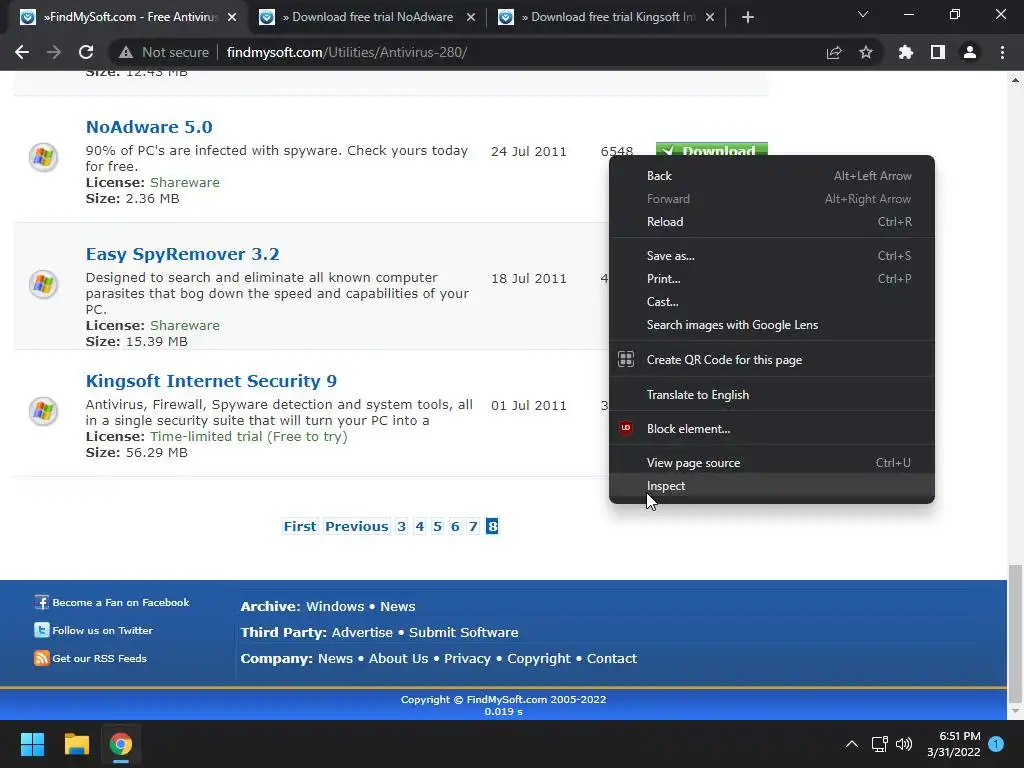Choose Inspect in the context menu
Image resolution: width=1024 pixels, height=768 pixels.
point(771,486)
